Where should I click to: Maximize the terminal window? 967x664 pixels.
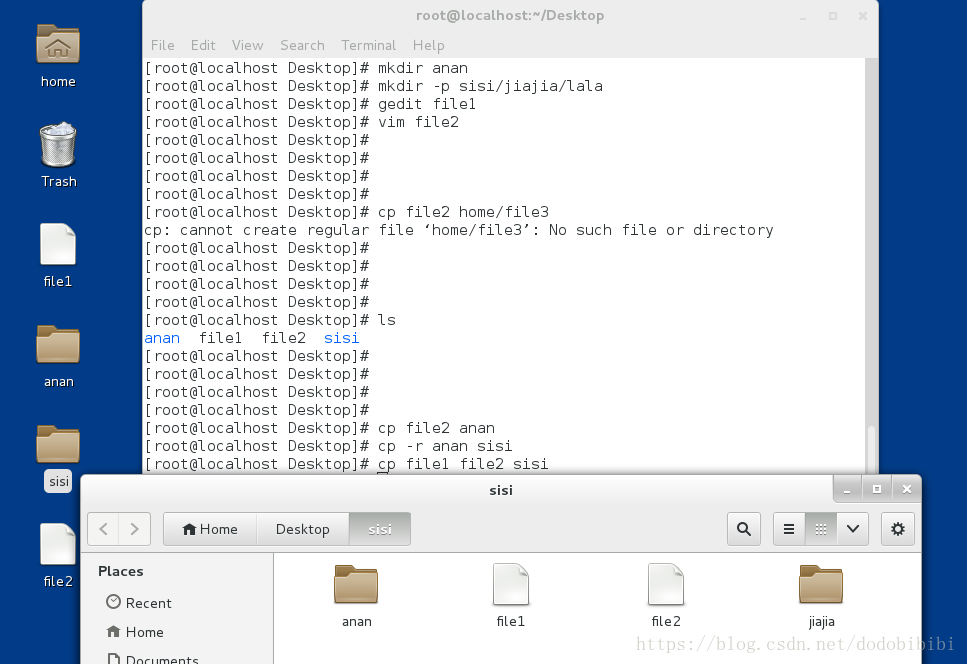pyautogui.click(x=833, y=17)
